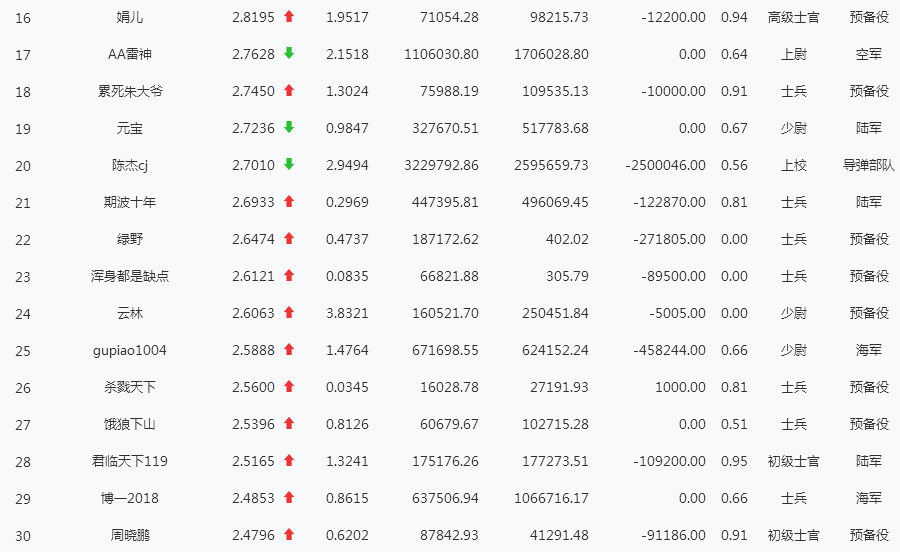Screen dimensions: 900x552
Task: Click the red up arrow in 期波十年 row
Action: [x=289, y=201]
